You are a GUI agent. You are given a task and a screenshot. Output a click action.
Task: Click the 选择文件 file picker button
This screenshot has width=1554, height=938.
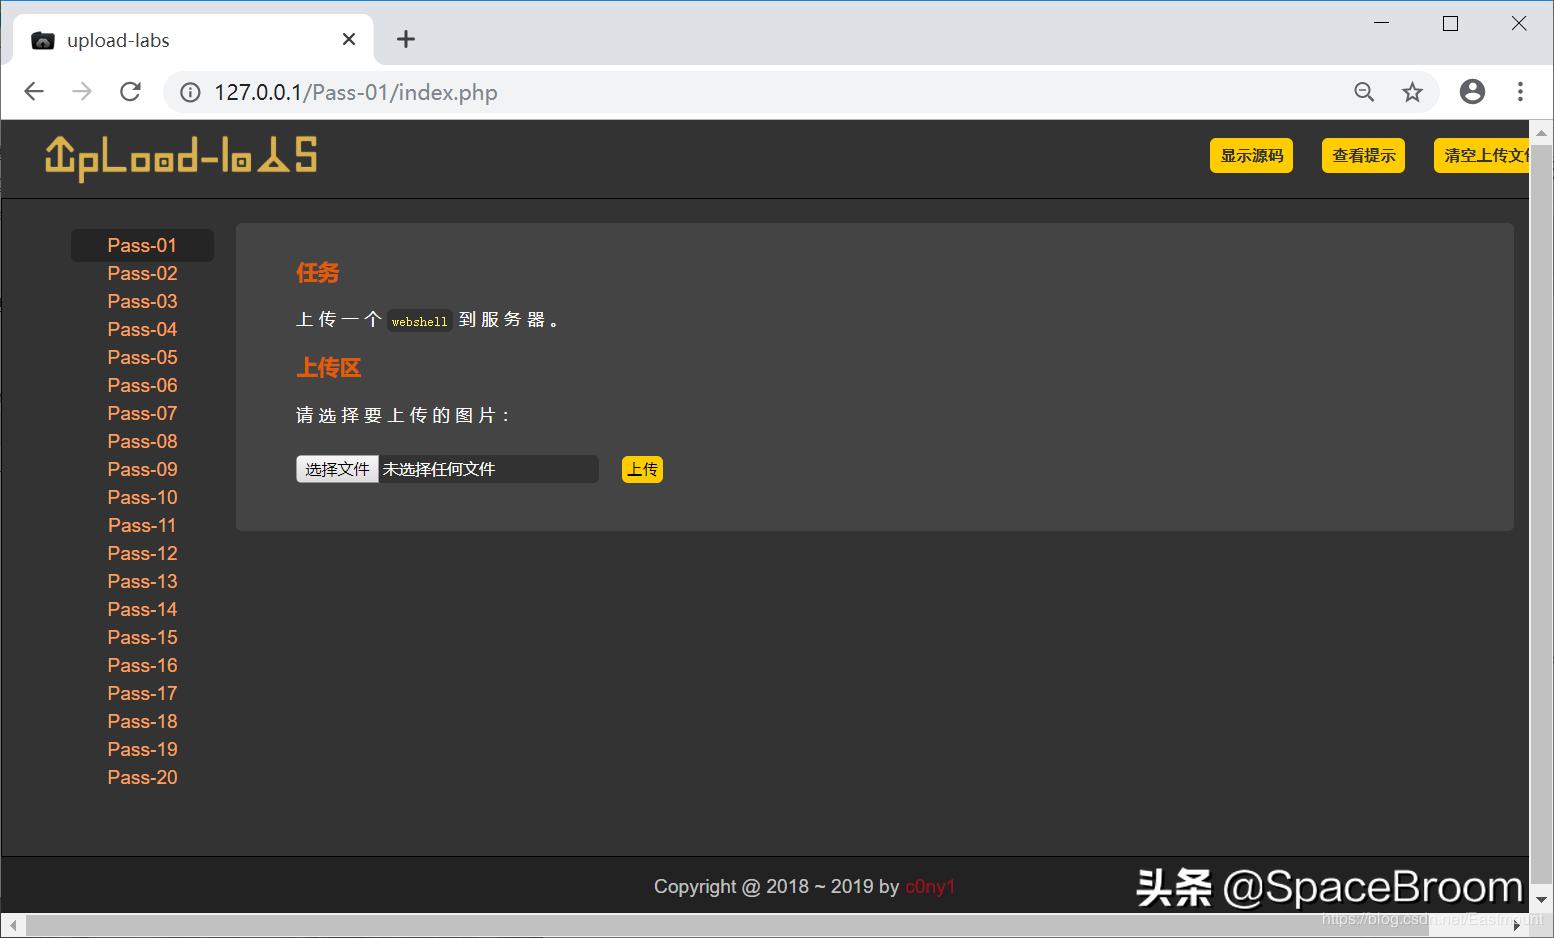pyautogui.click(x=337, y=468)
